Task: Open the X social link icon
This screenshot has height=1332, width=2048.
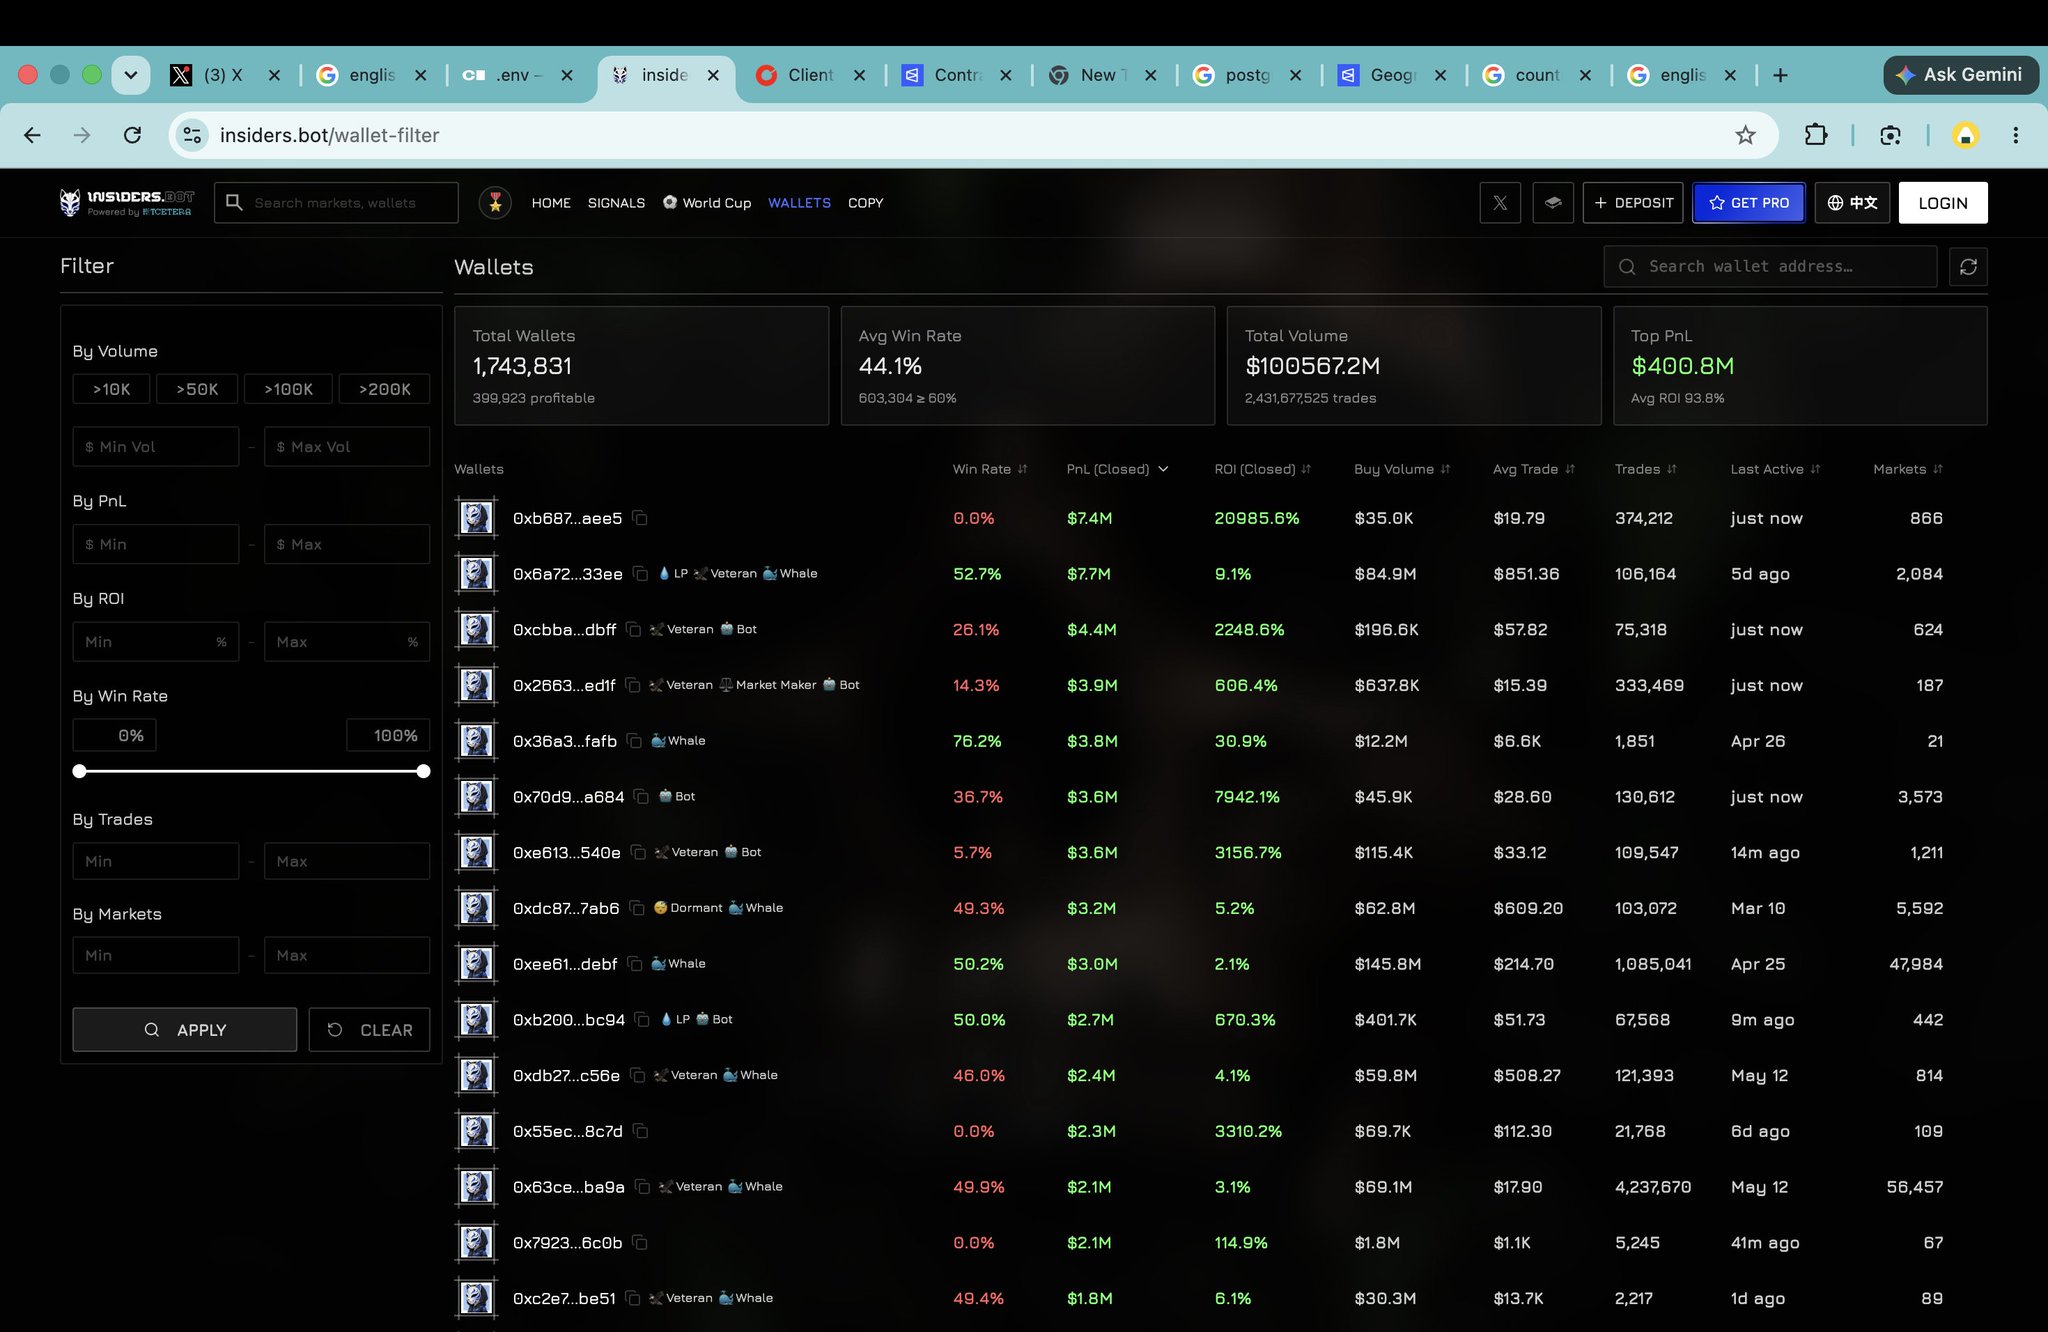Action: [1500, 203]
